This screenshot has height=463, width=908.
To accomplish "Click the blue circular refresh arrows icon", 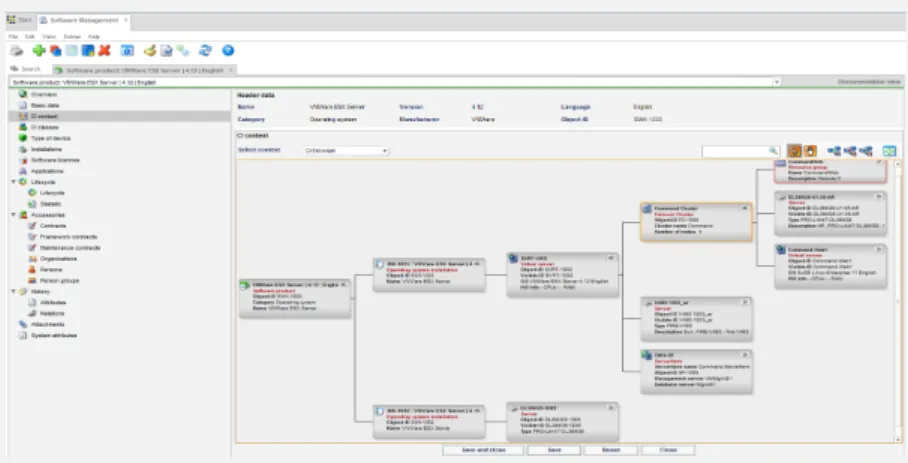I will [205, 51].
